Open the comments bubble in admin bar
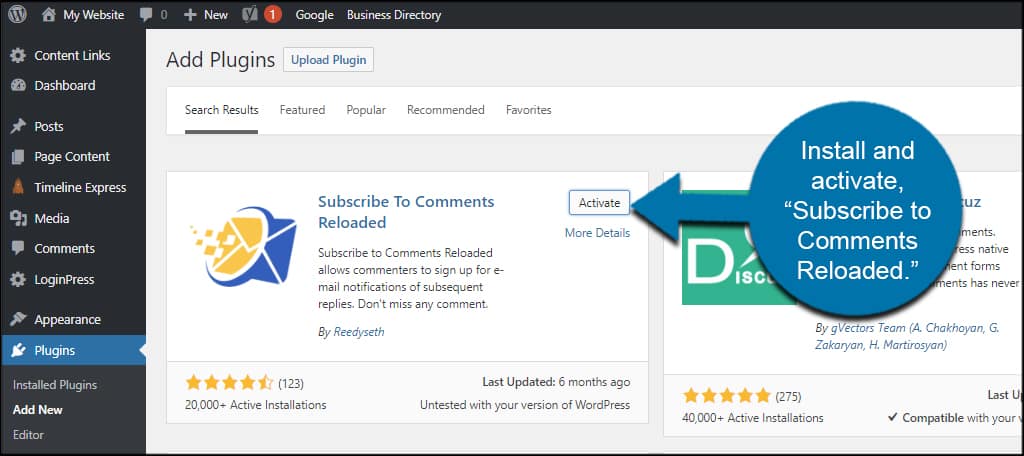Image resolution: width=1024 pixels, height=456 pixels. [153, 15]
